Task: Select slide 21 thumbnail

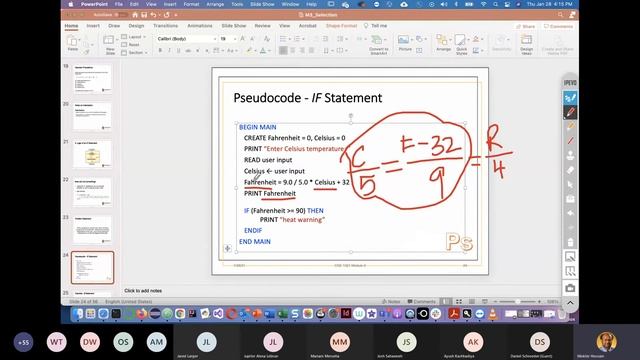Action: 92,154
